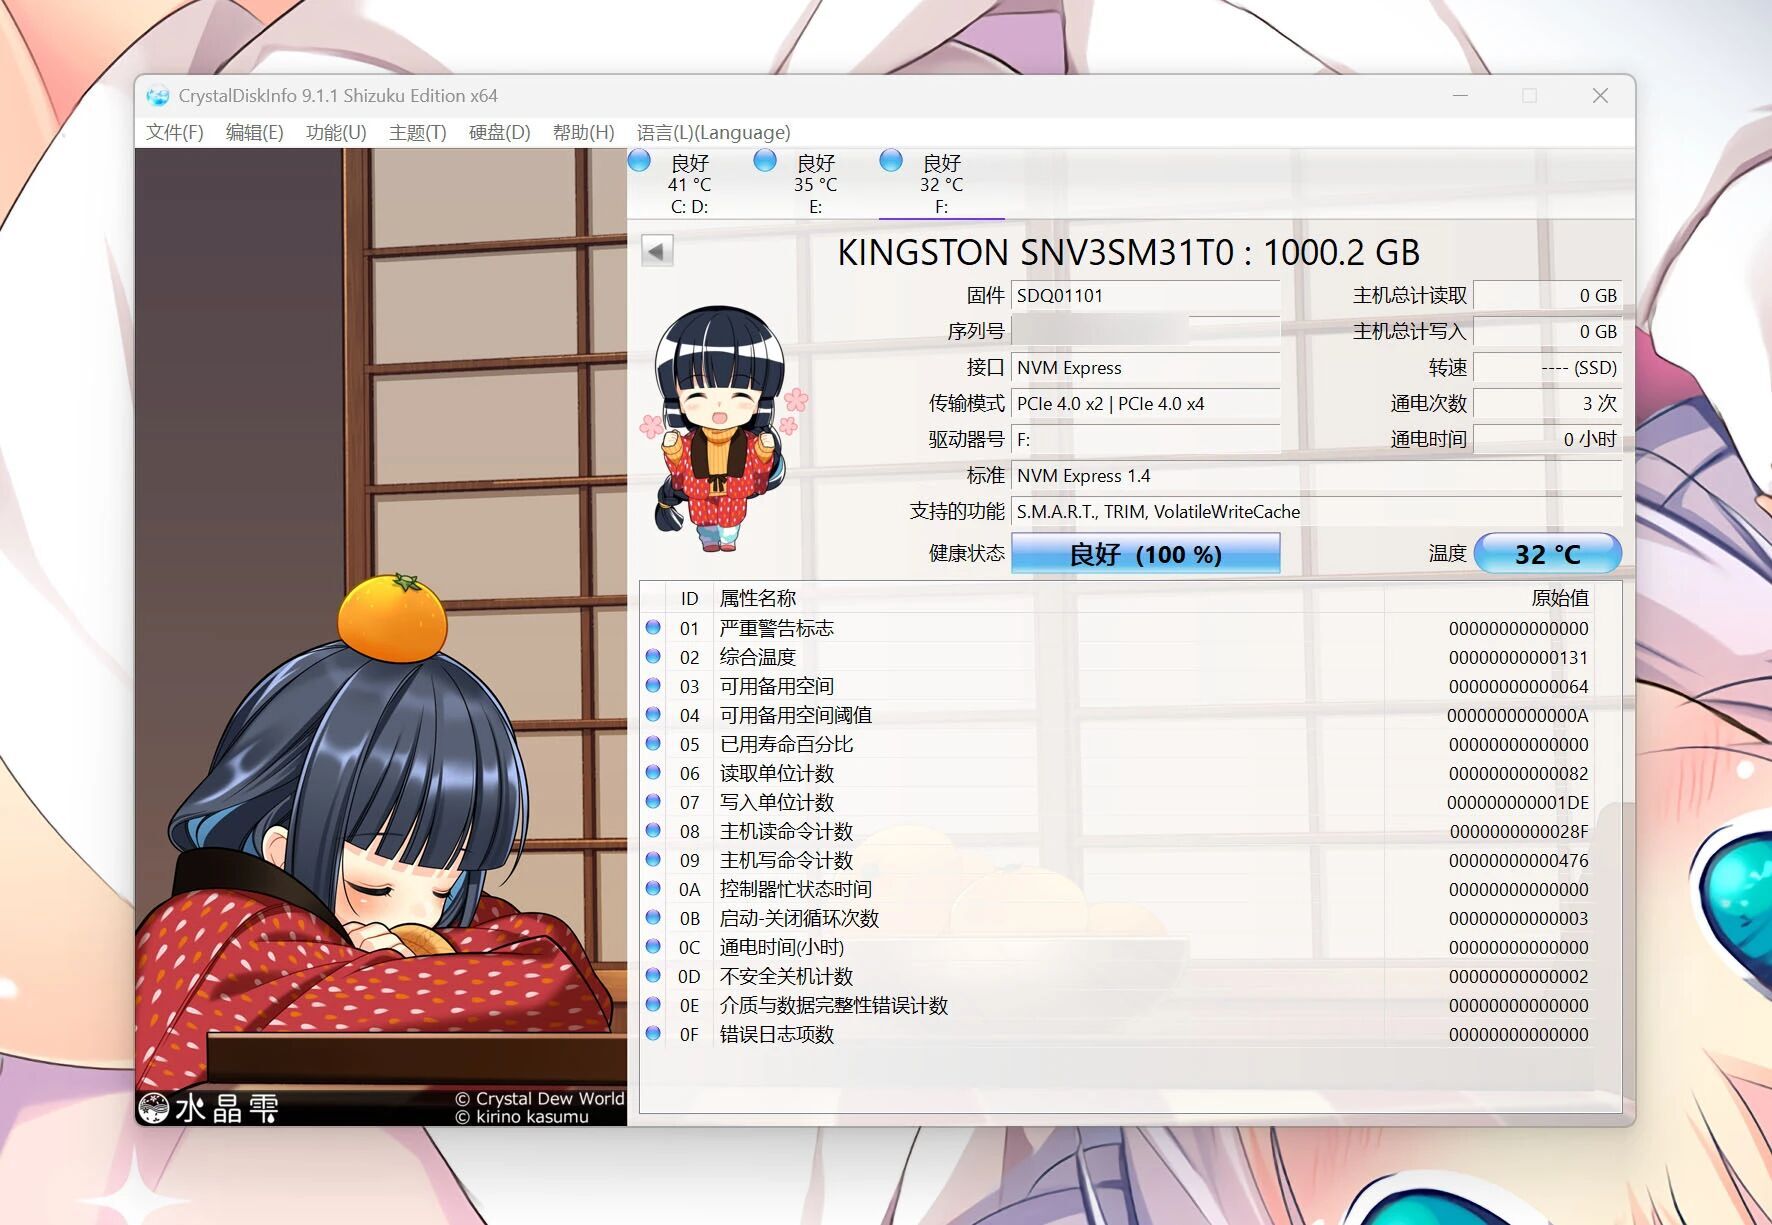This screenshot has height=1225, width=1772.
Task: Close the CrystalDiskInfo window
Action: [x=1600, y=96]
